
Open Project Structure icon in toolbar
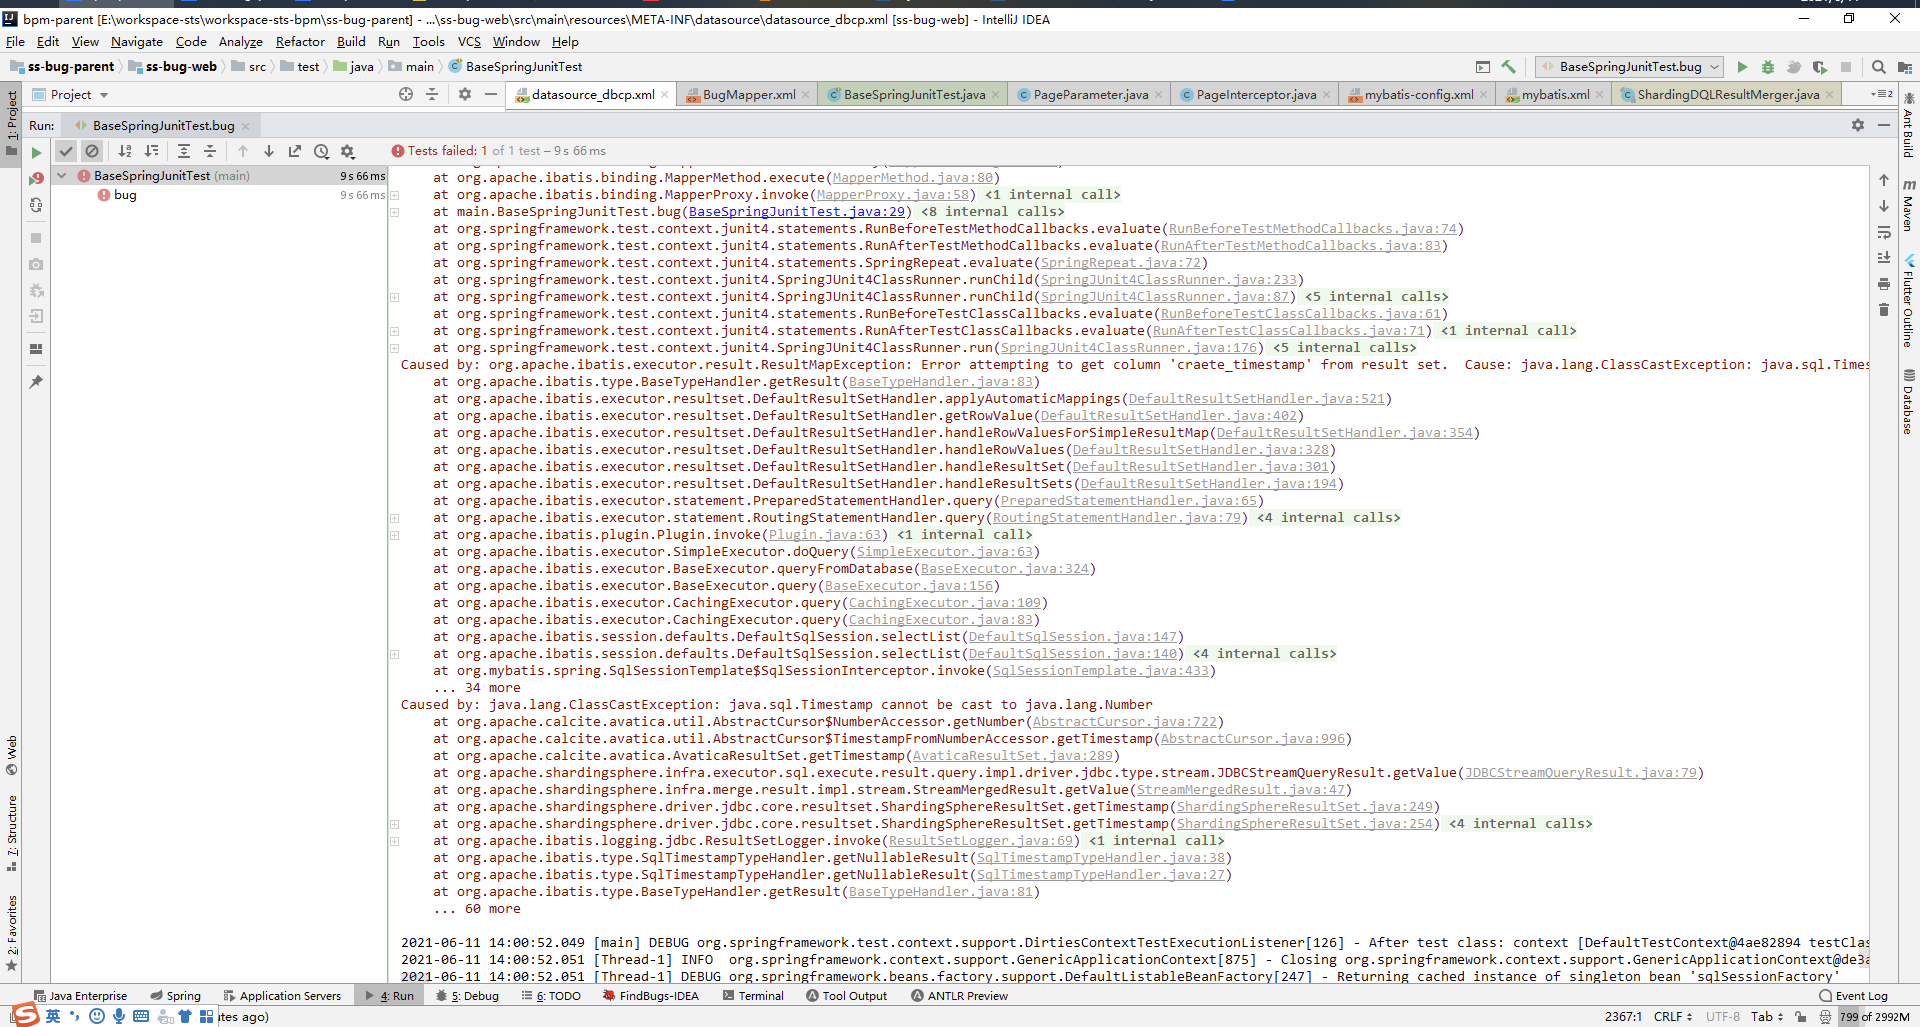pyautogui.click(x=1905, y=67)
